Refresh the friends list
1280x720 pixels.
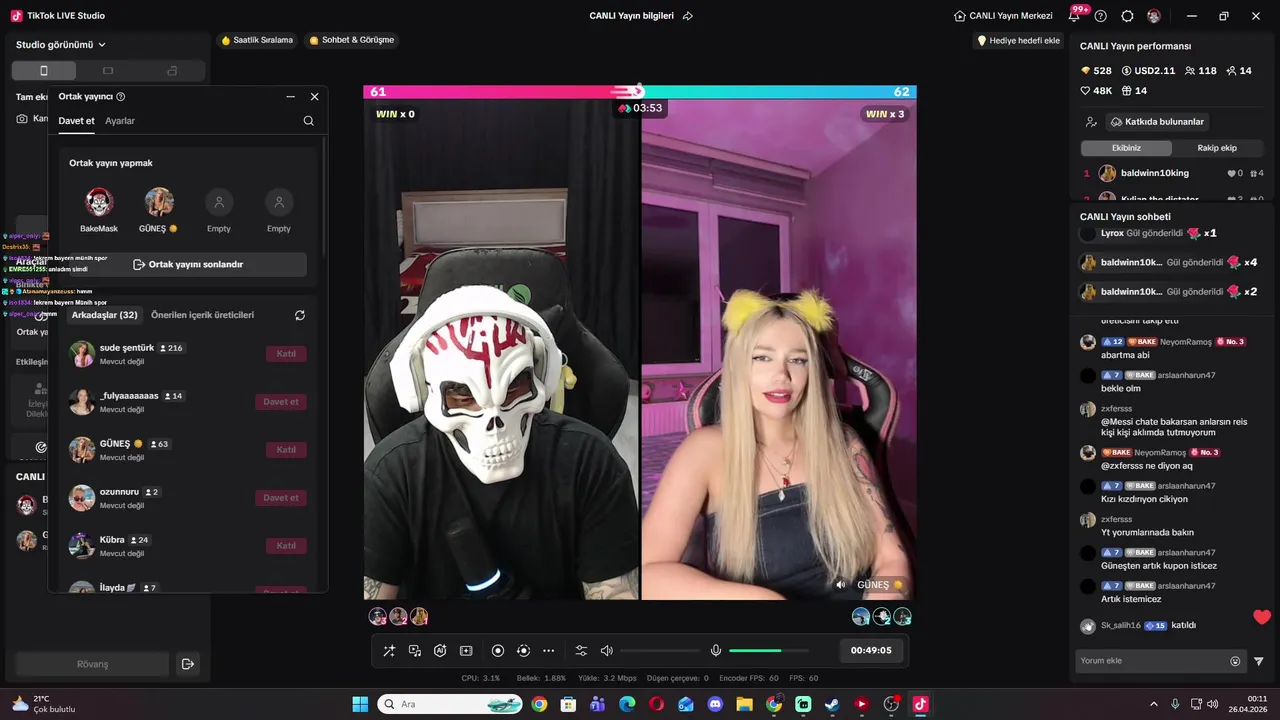click(300, 315)
